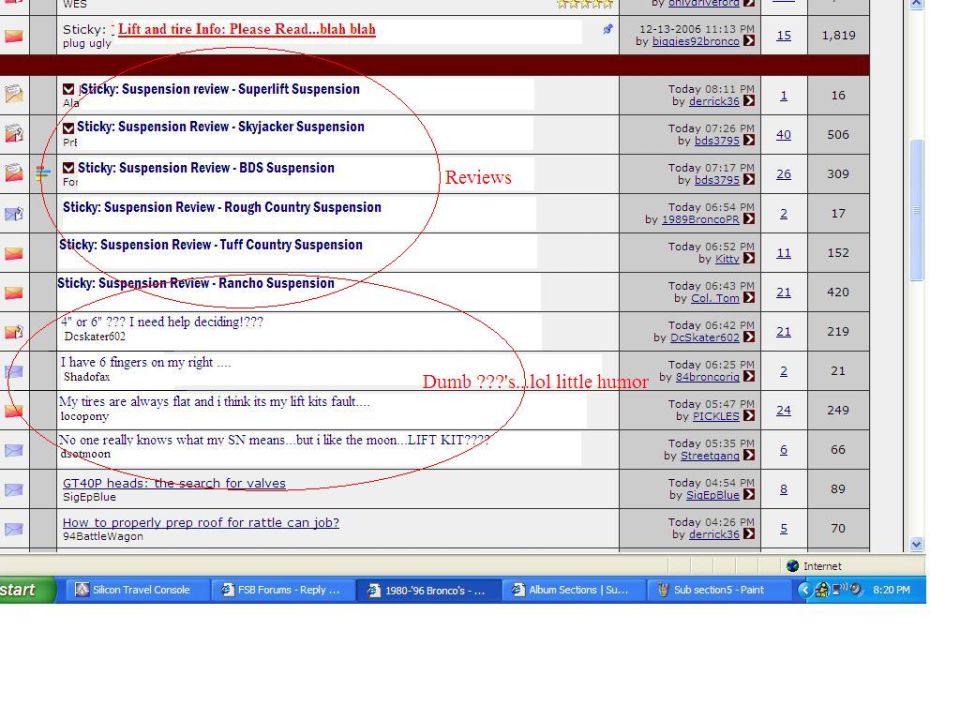Go to last post arrow after bds3795 07:17 PM
This screenshot has height=720, width=960.
749,179
